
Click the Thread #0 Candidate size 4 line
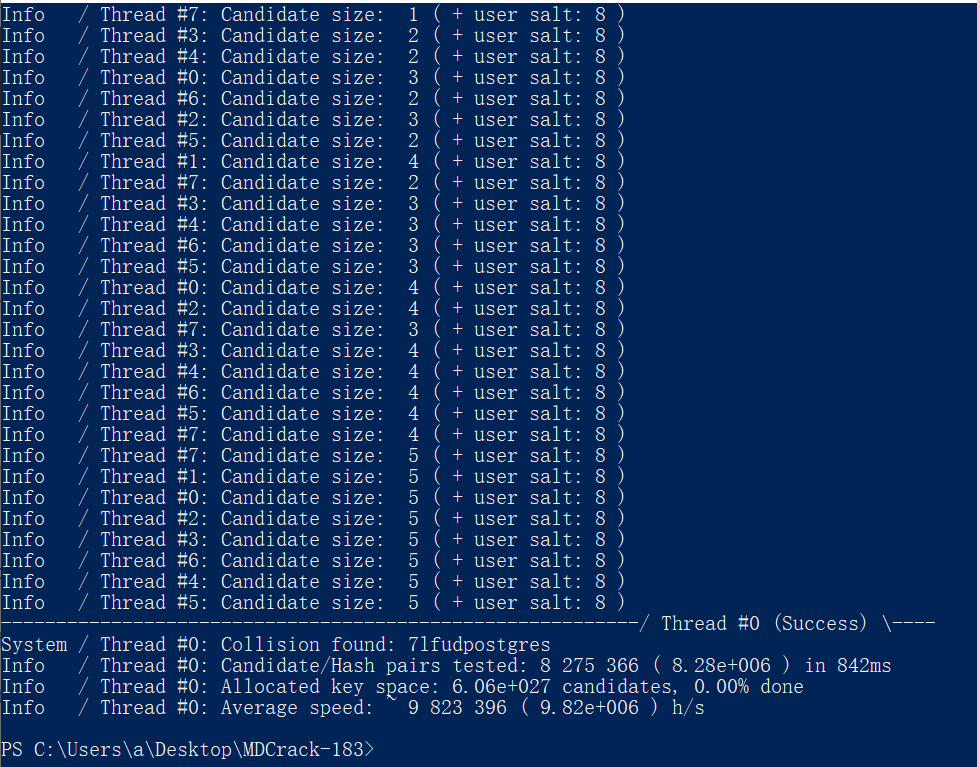[x=313, y=287]
